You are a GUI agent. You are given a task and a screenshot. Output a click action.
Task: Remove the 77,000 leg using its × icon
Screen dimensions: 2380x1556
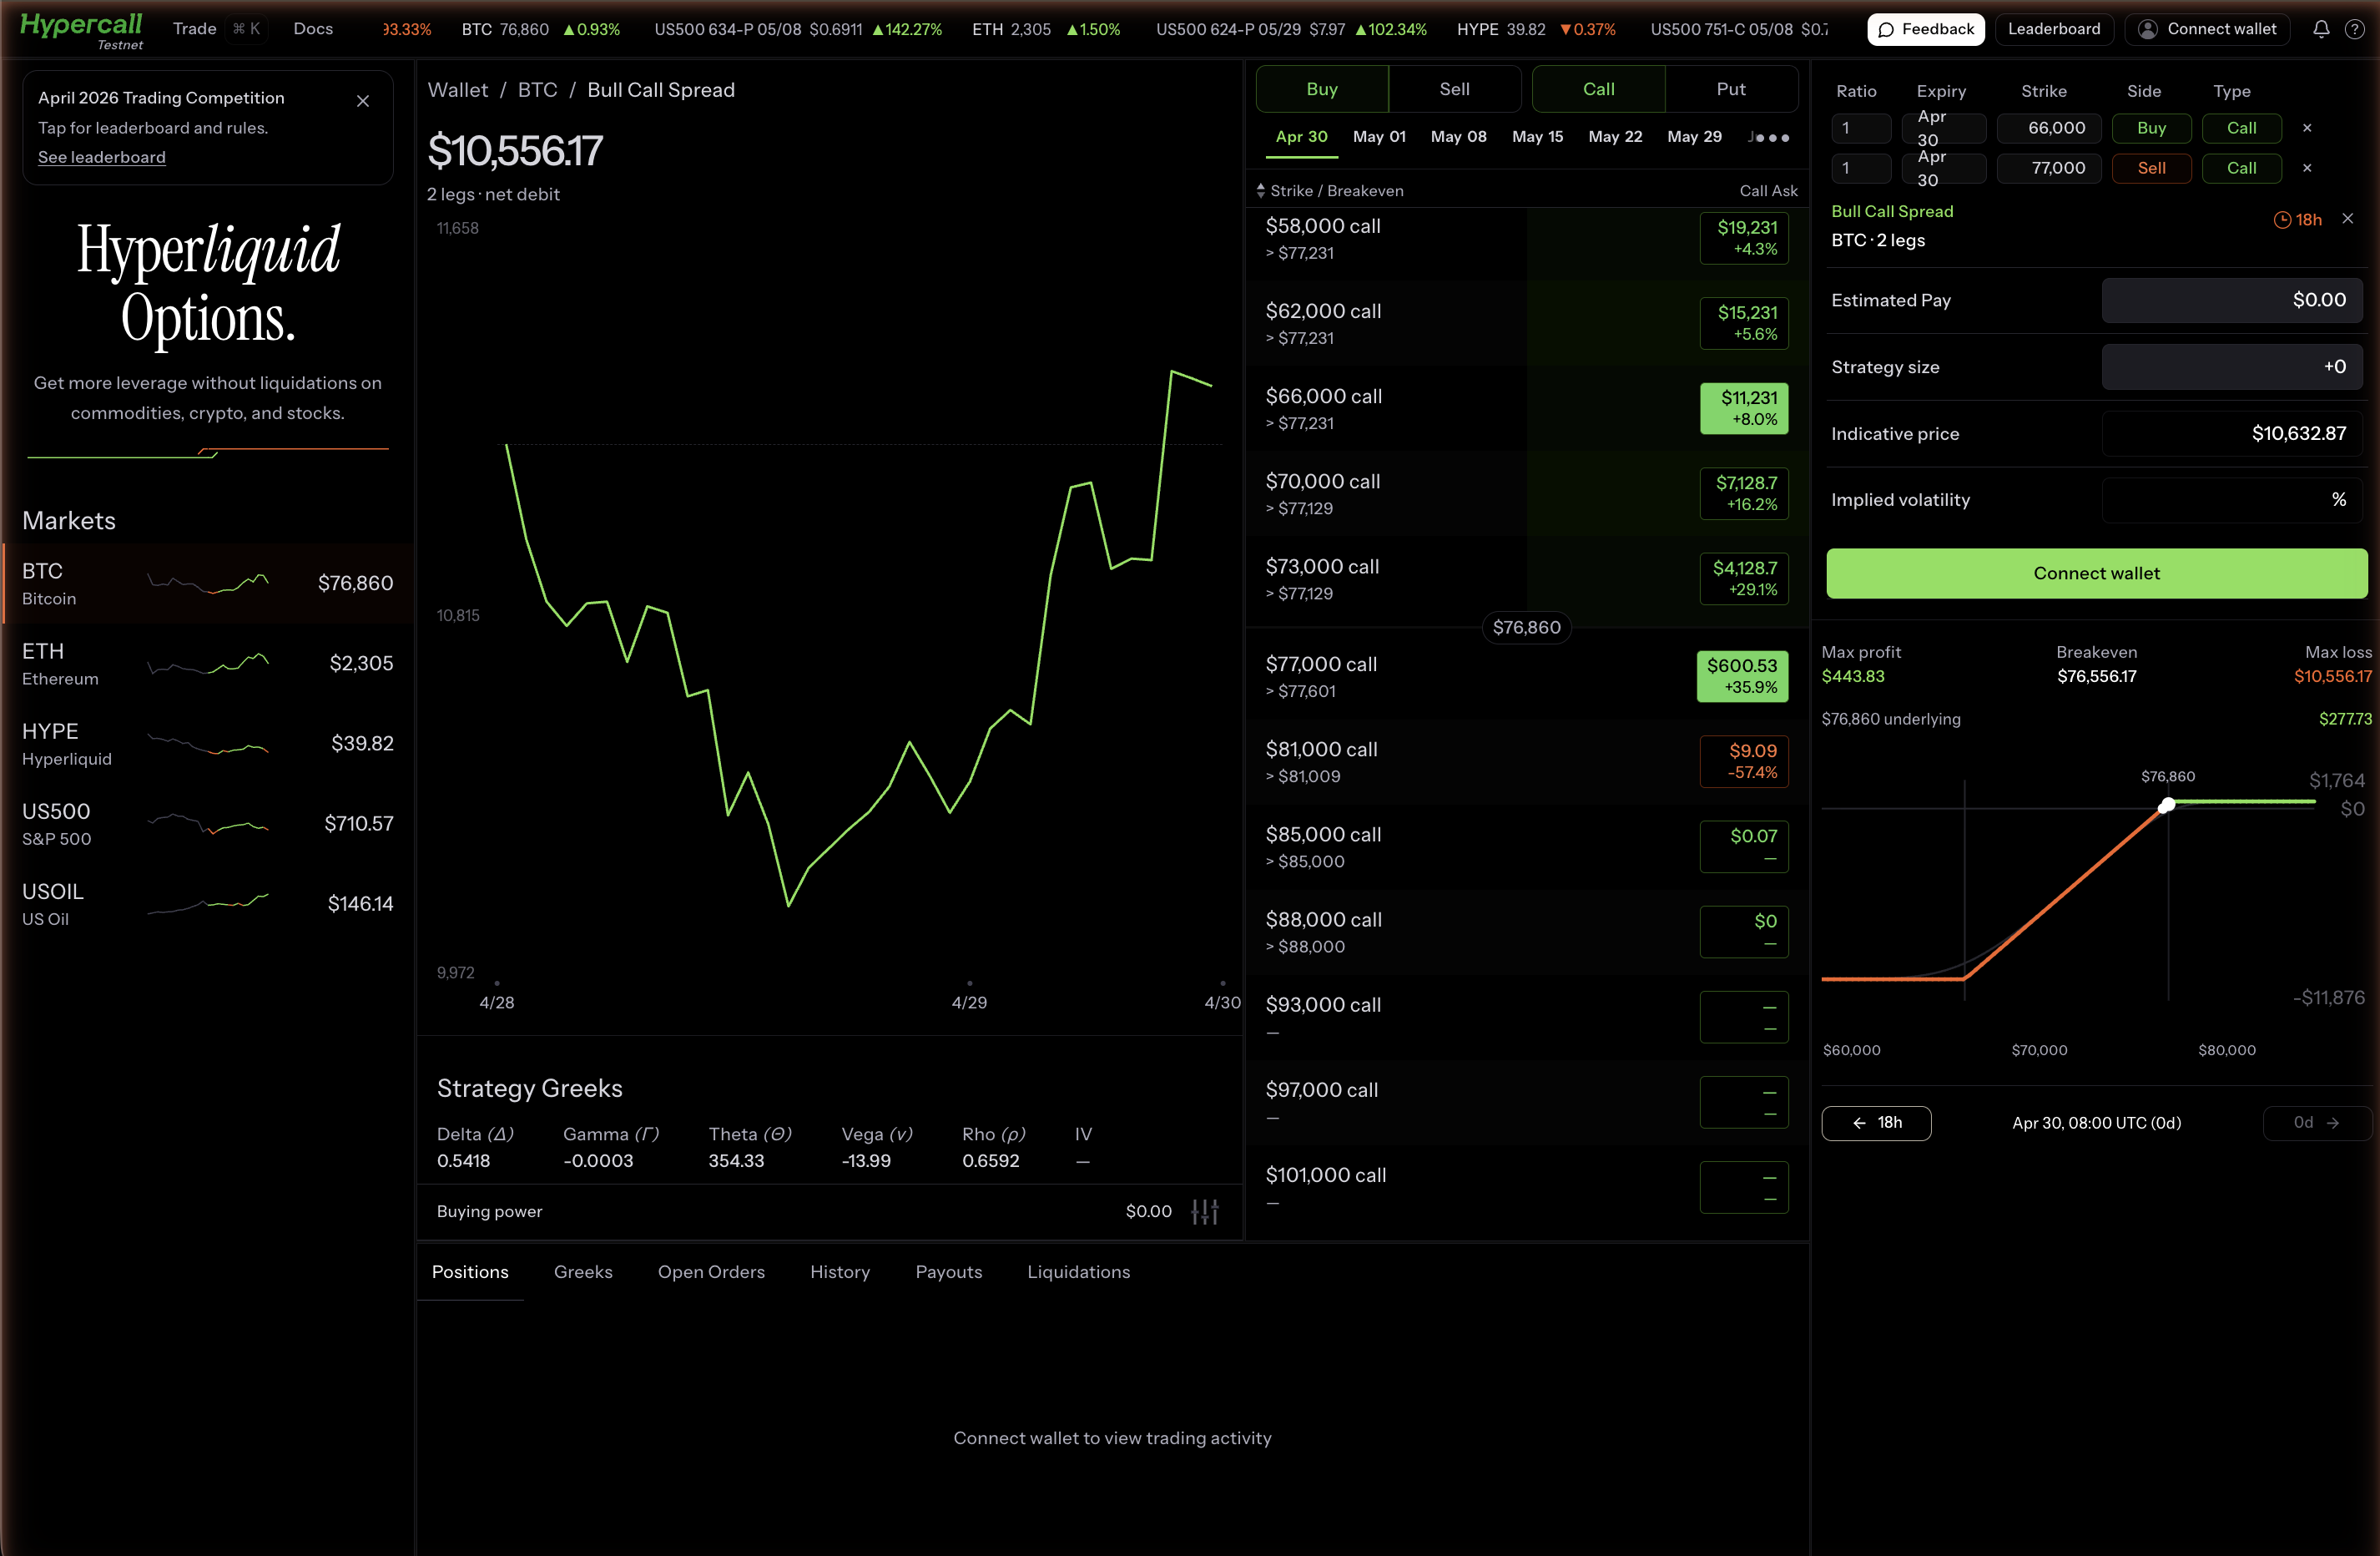click(2309, 168)
